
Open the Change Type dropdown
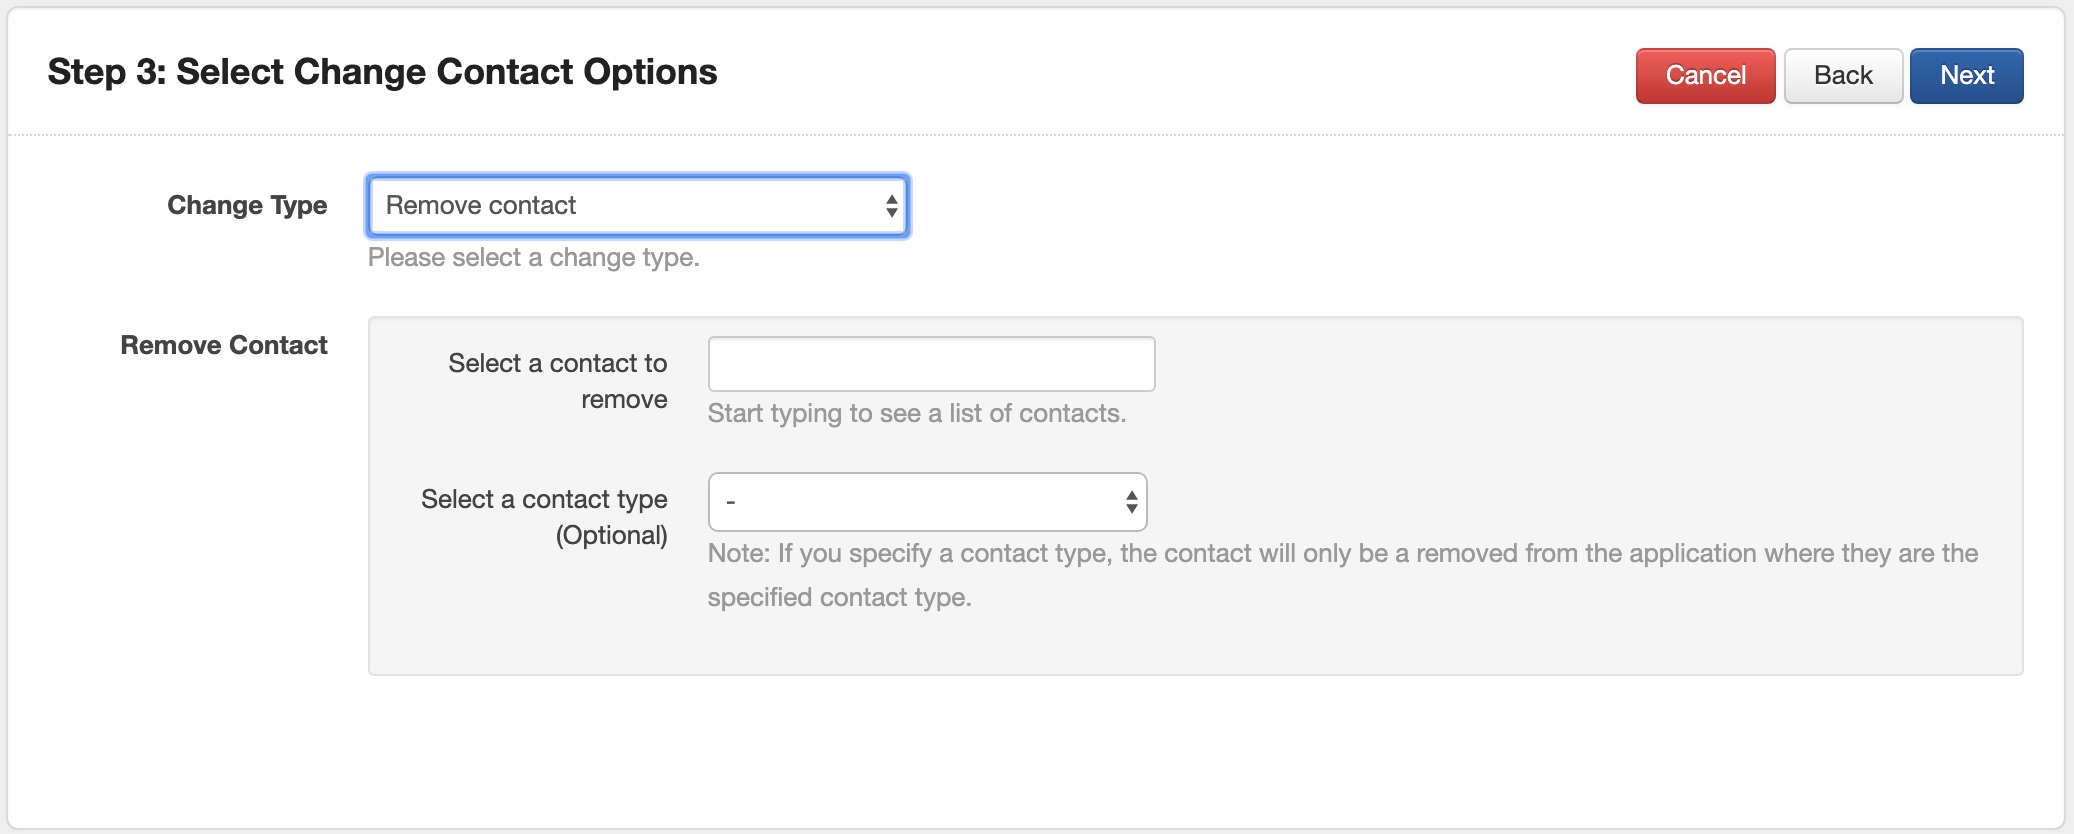click(638, 206)
